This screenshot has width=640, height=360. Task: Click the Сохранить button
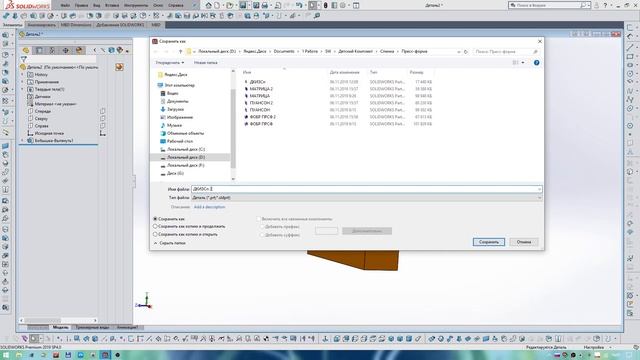pos(489,242)
